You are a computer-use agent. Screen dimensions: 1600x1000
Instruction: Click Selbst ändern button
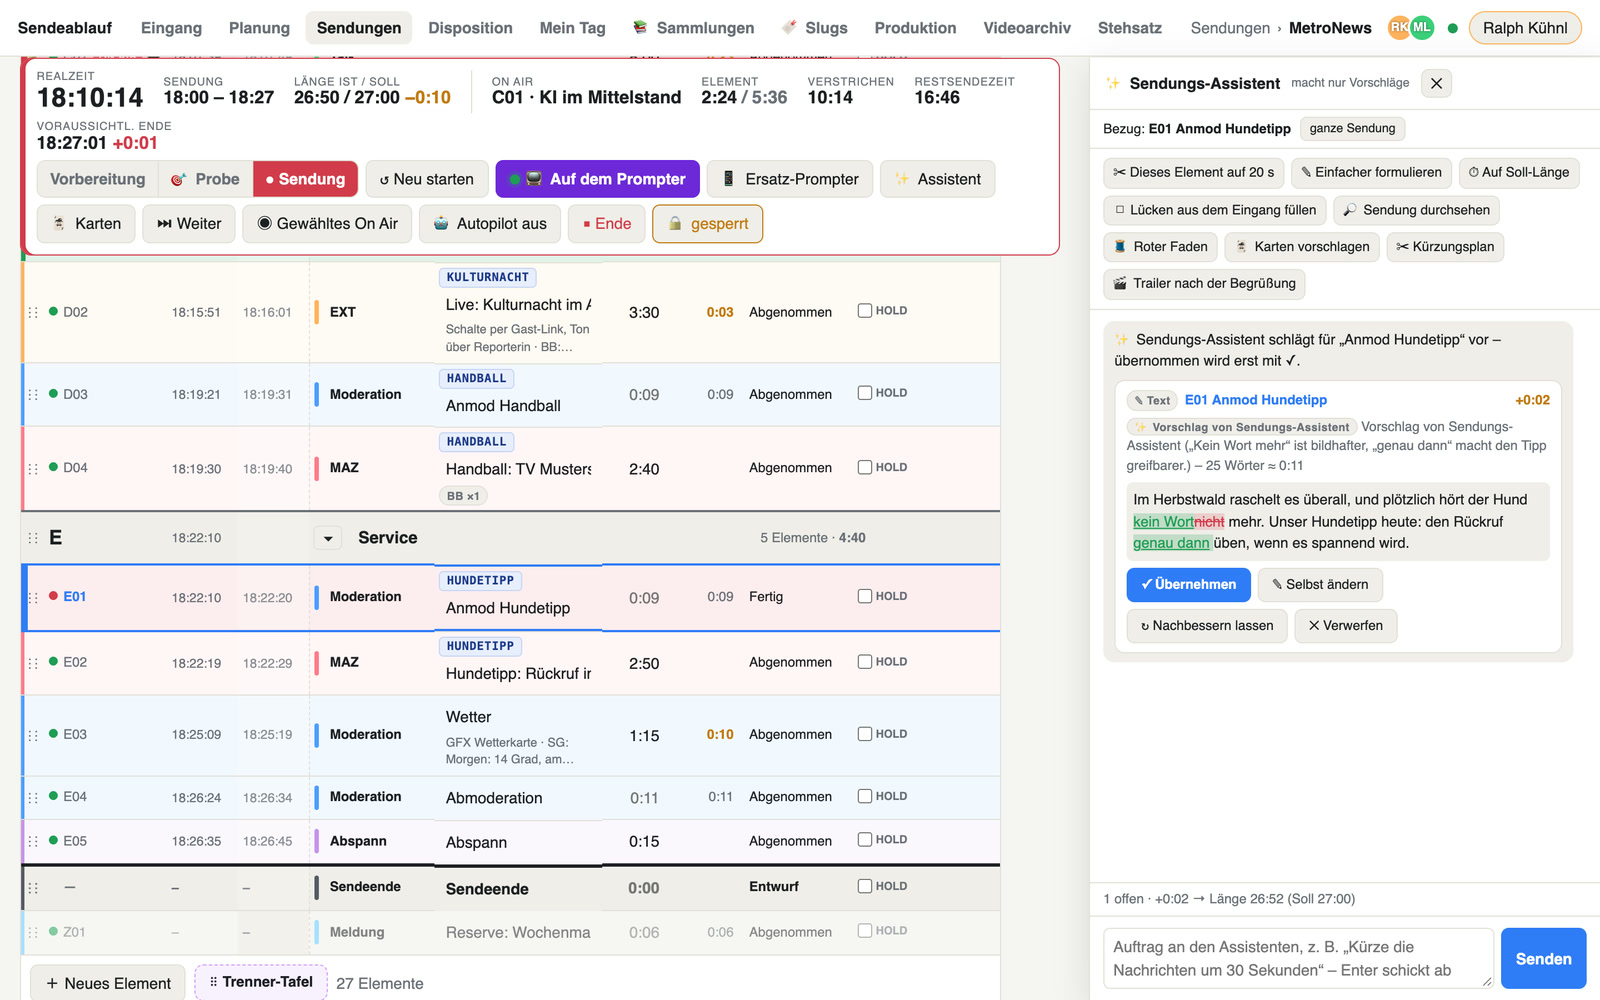click(x=1320, y=585)
